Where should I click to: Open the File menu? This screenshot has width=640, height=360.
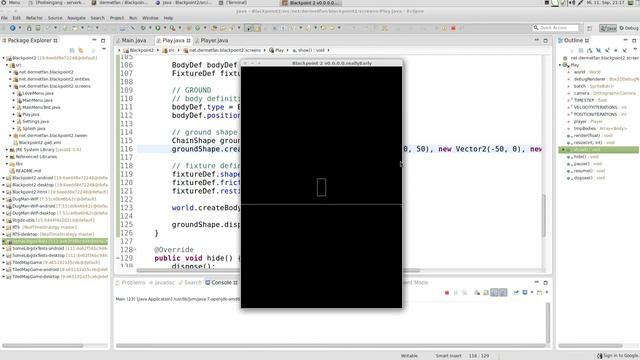4,18
